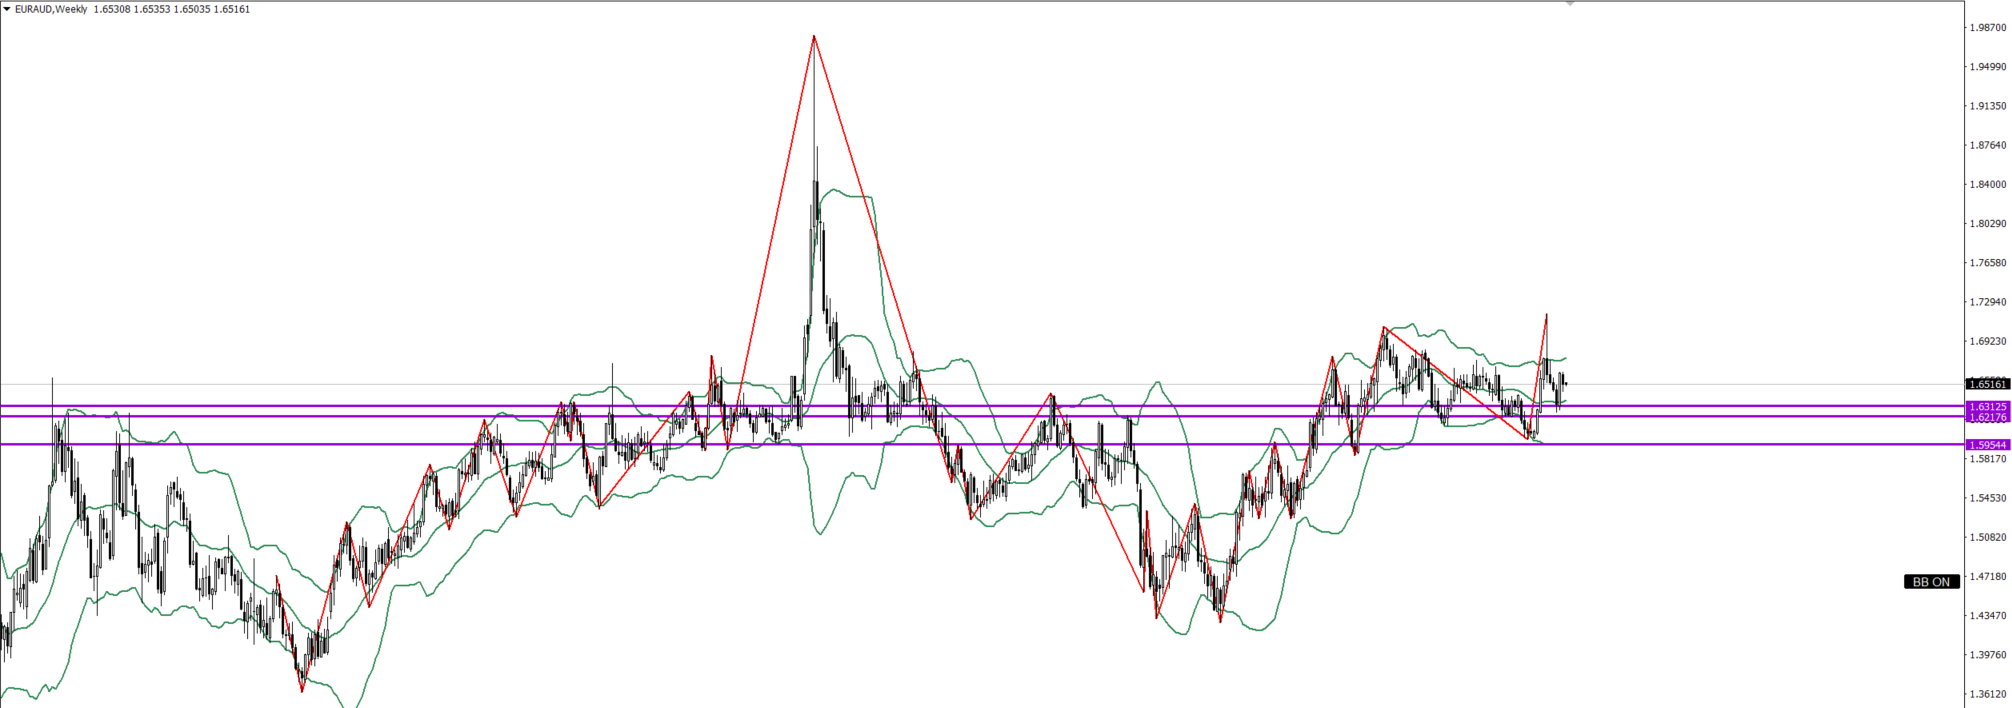This screenshot has width=2012, height=708.
Task: Click the 1.84000 price scale label
Action: [1987, 185]
